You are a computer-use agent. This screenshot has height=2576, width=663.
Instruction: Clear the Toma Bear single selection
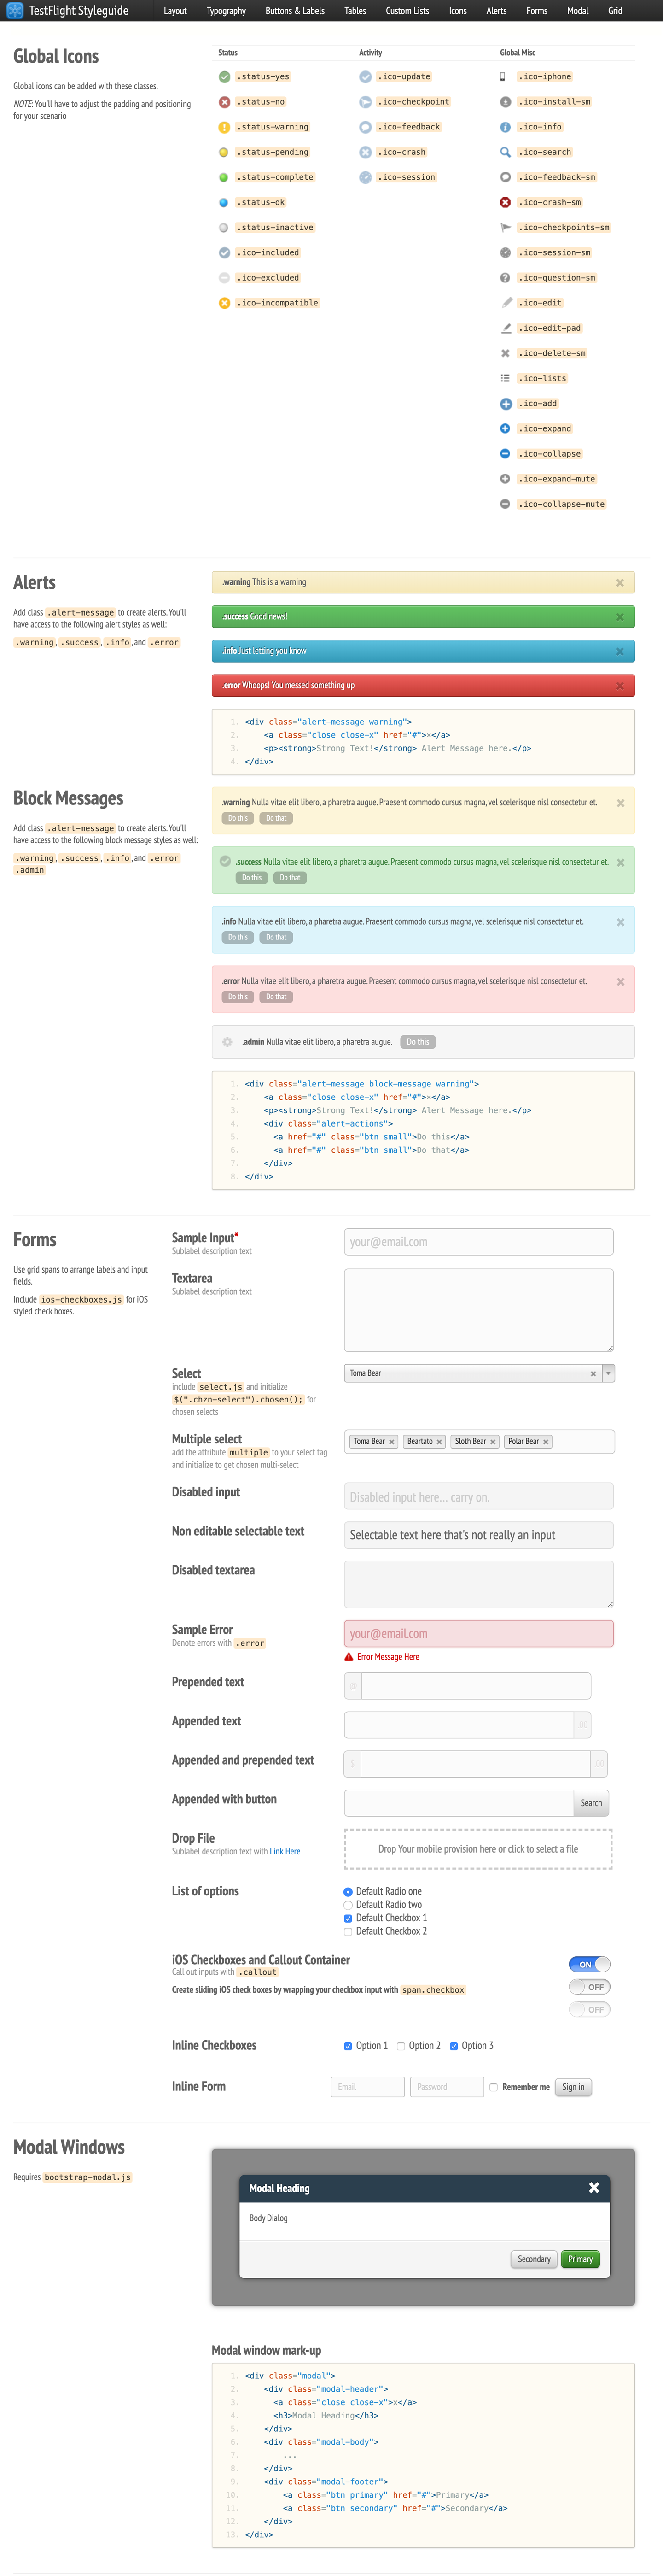point(593,1374)
